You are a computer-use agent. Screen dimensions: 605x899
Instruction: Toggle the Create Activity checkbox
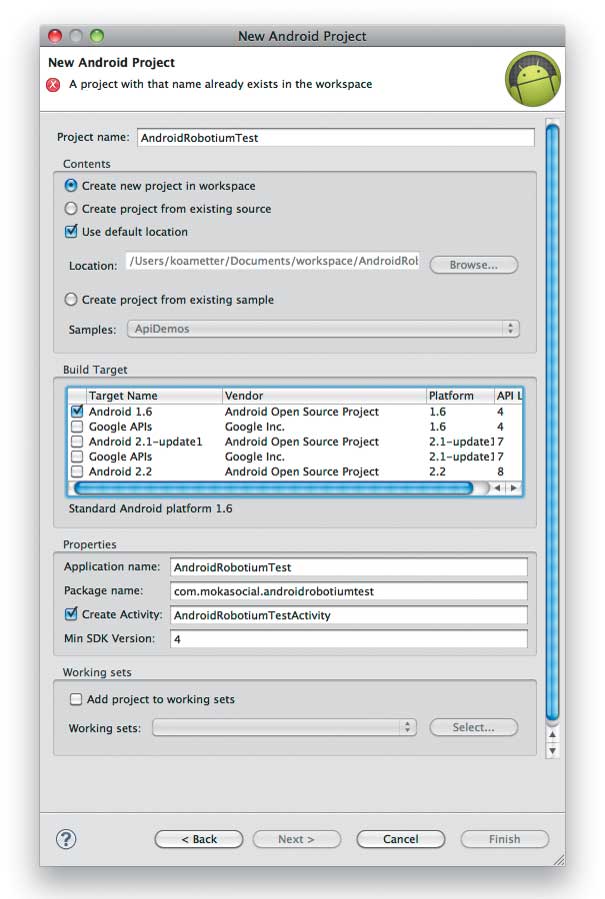pyautogui.click(x=71, y=613)
